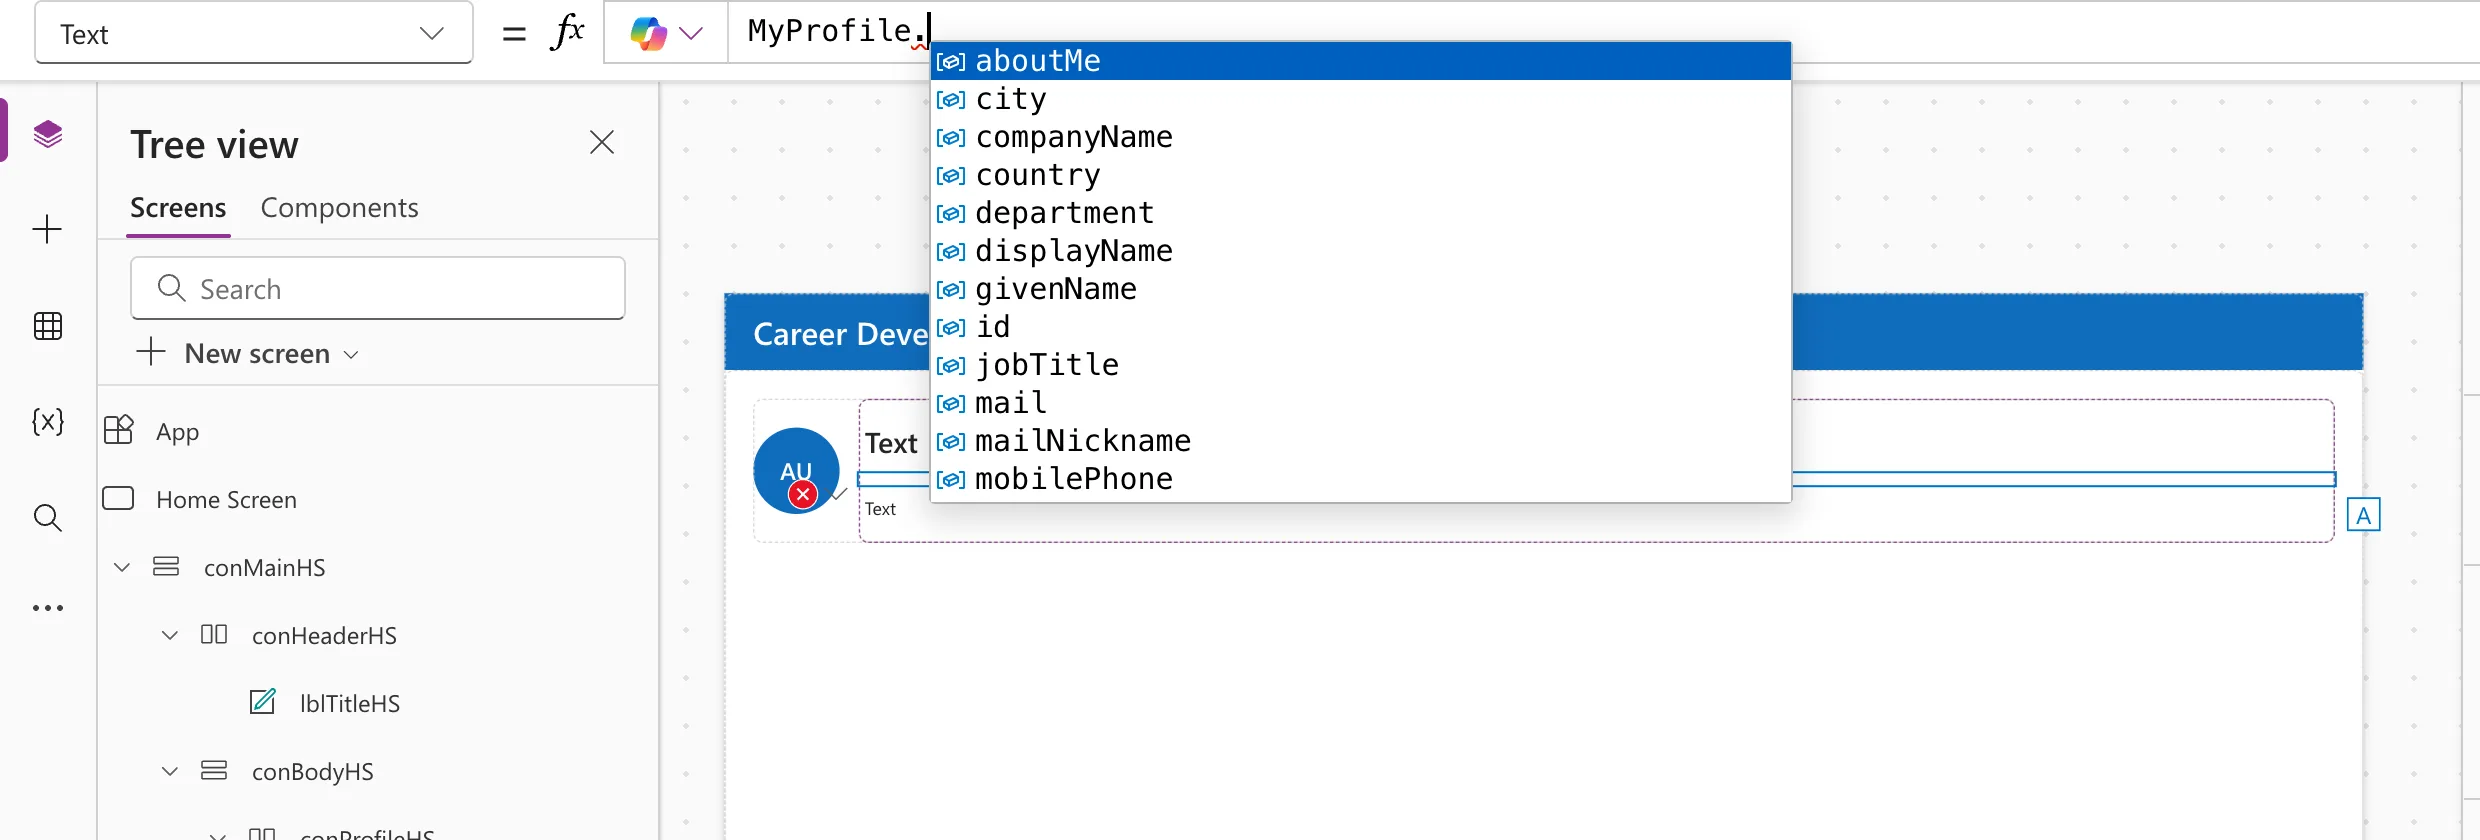This screenshot has height=840, width=2480.
Task: Select mobilePhone suggestion
Action: coord(1361,479)
